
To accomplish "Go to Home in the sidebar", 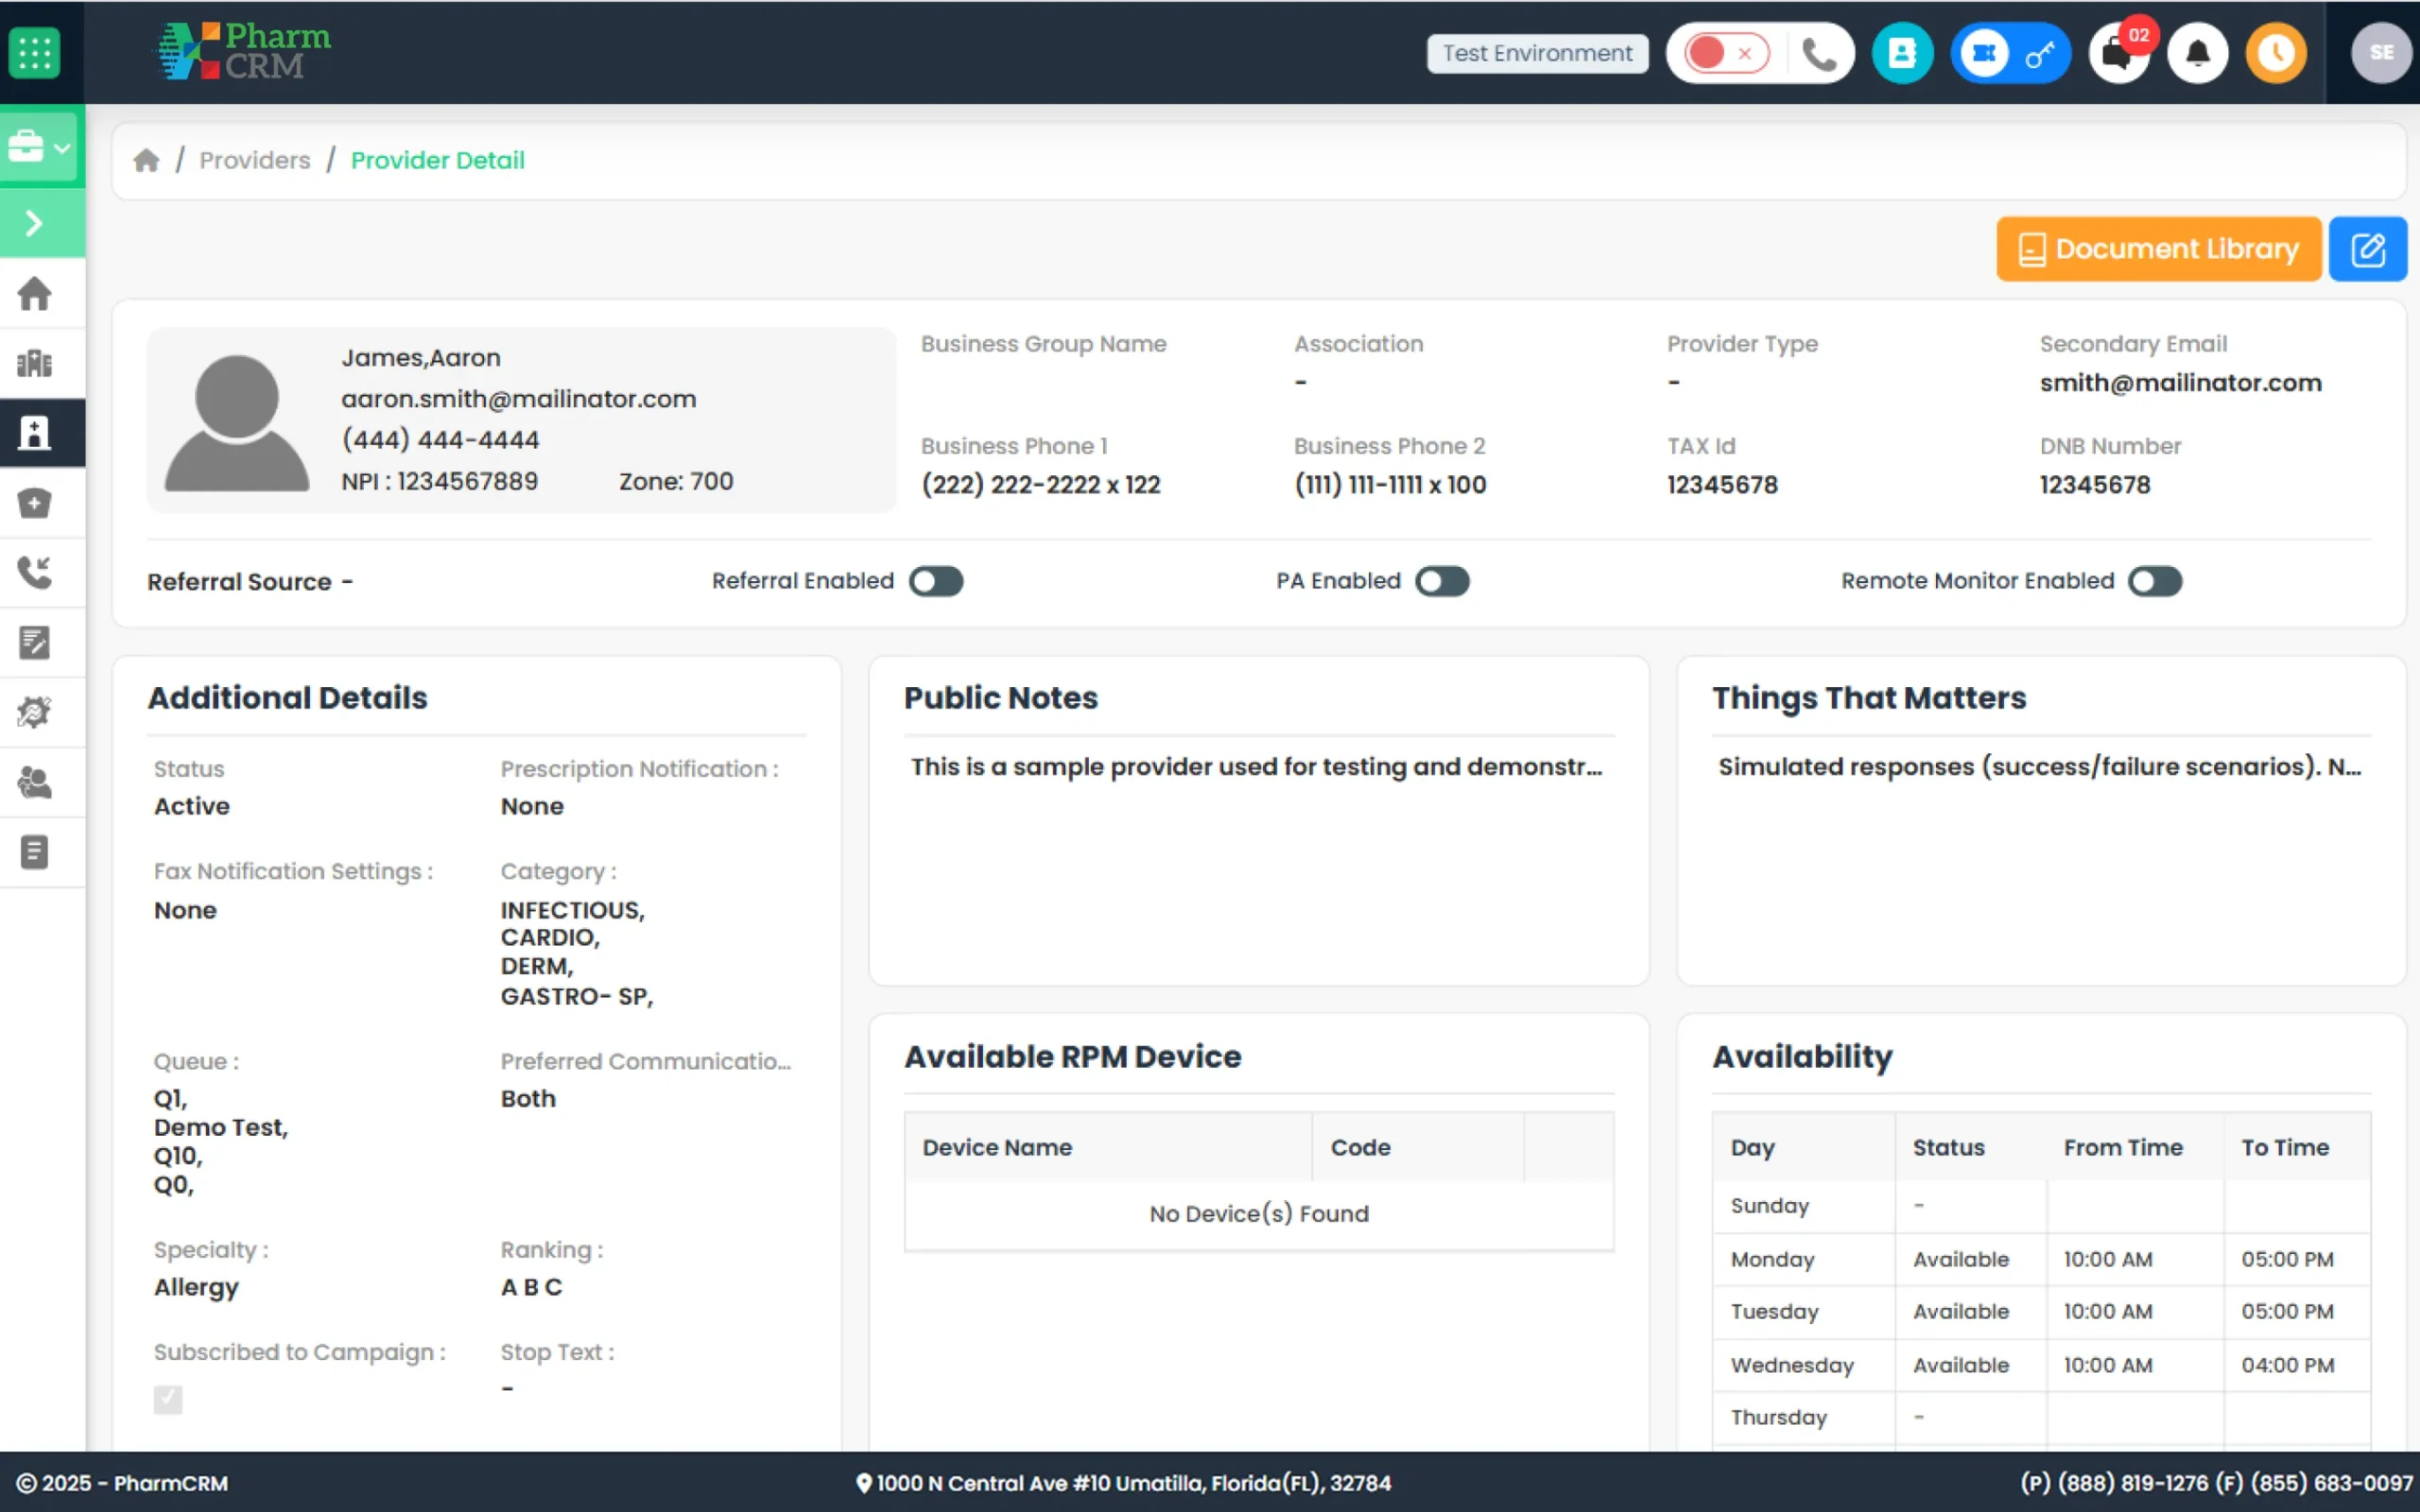I will click(x=34, y=294).
